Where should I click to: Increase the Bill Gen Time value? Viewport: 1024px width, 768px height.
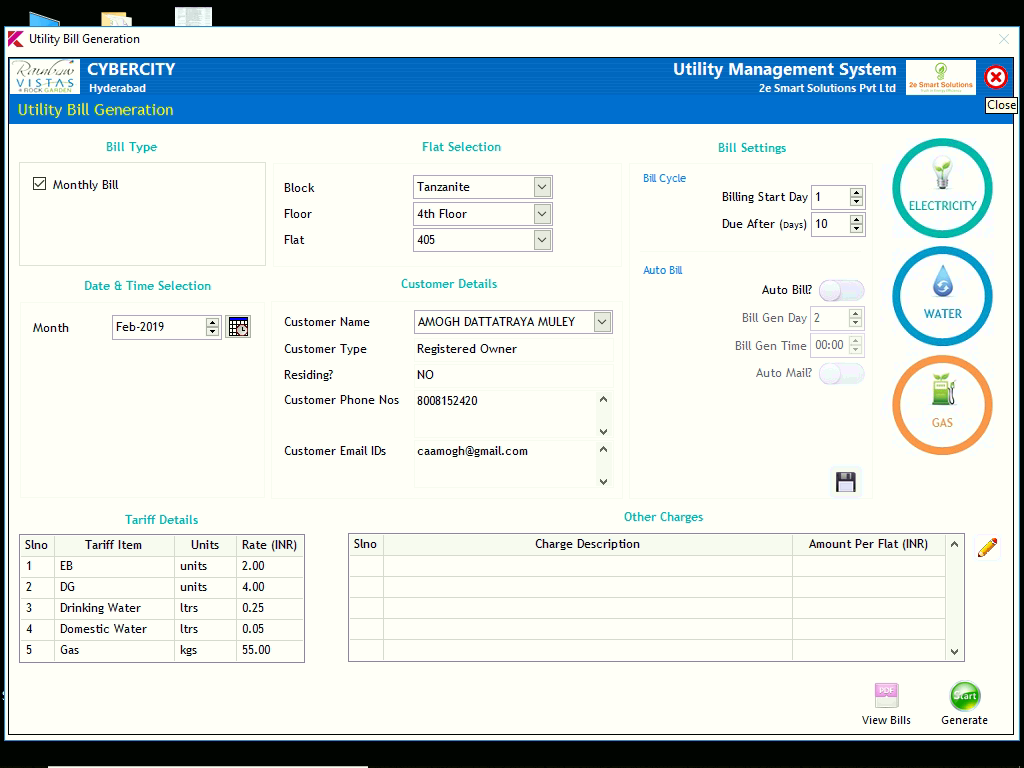click(x=855, y=340)
